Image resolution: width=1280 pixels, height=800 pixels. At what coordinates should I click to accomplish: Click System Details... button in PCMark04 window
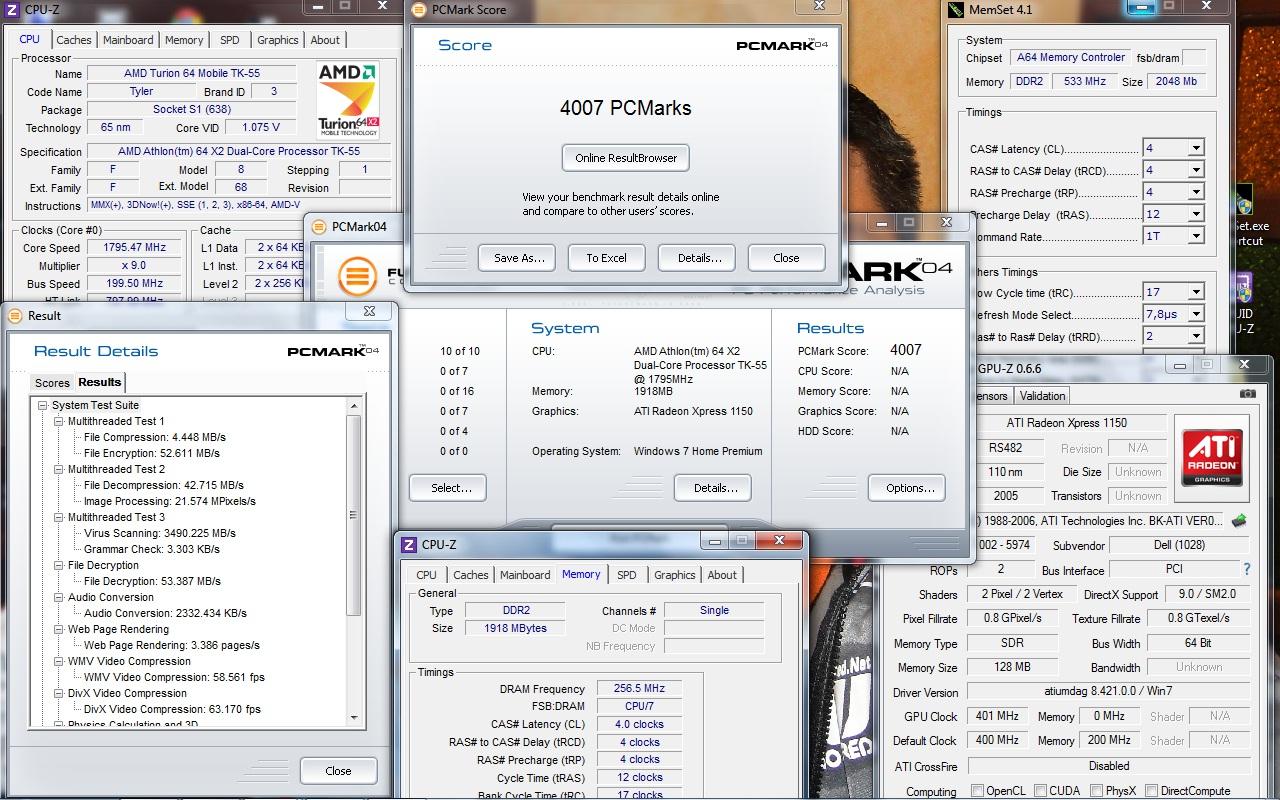click(x=712, y=488)
